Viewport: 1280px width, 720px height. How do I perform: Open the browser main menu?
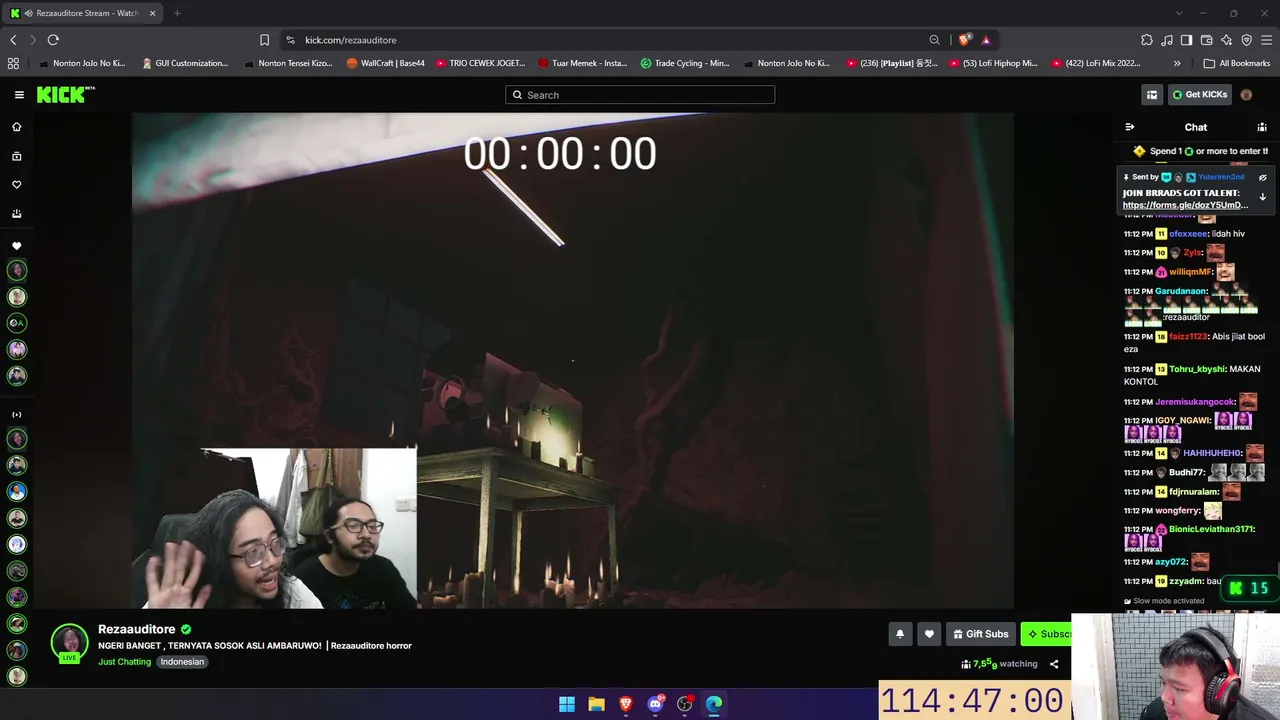click(x=1267, y=40)
